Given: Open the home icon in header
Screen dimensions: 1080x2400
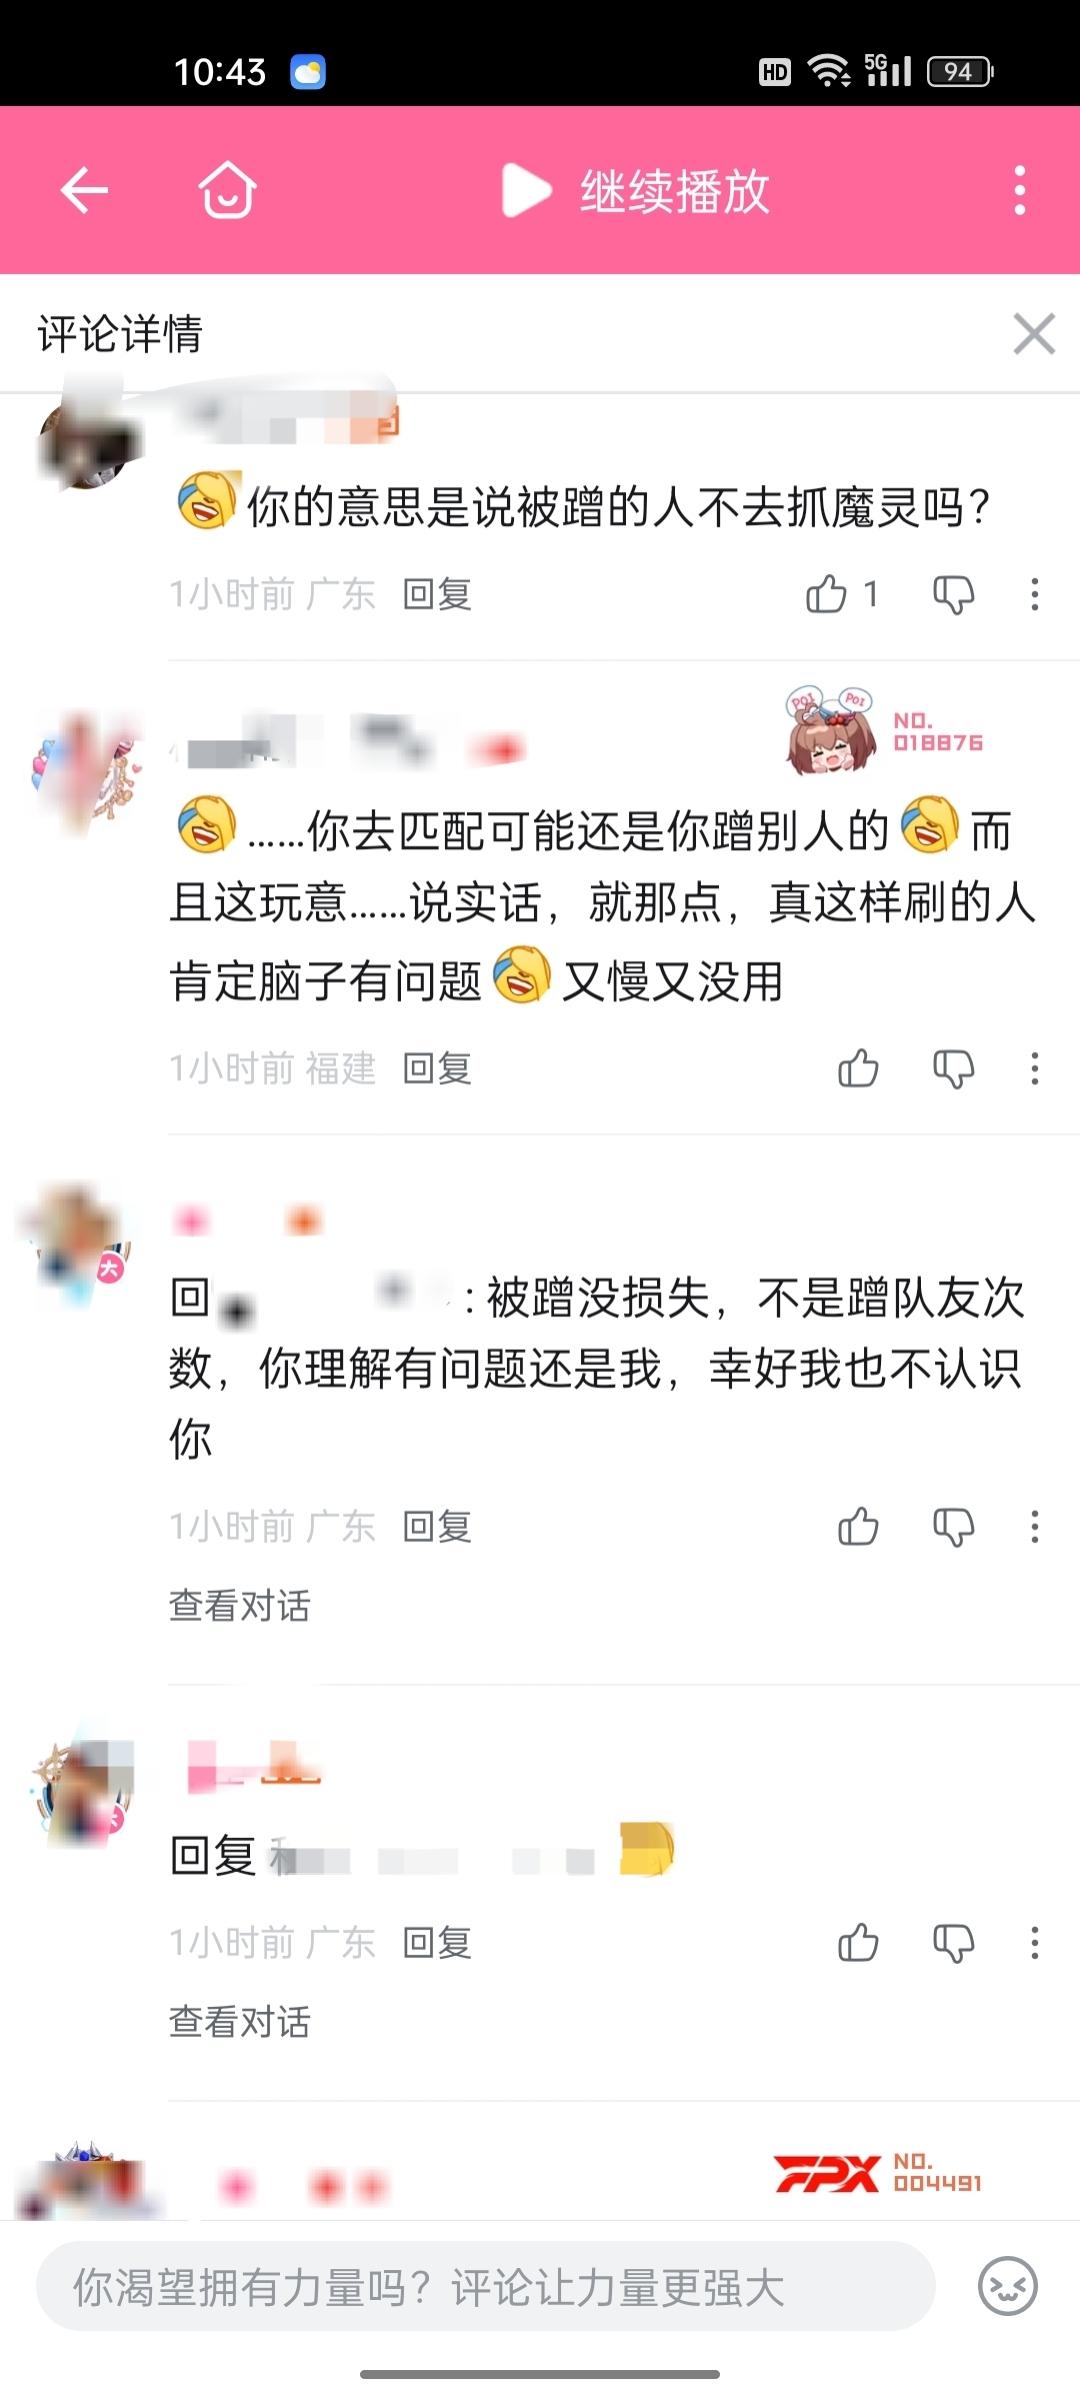Looking at the screenshot, I should [x=227, y=189].
